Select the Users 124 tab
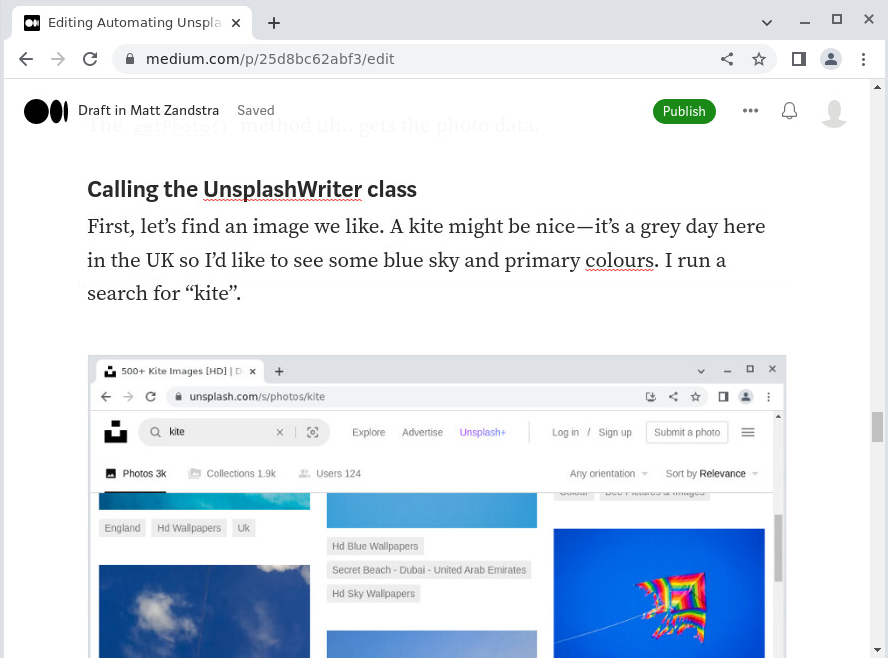888x658 pixels. (330, 473)
